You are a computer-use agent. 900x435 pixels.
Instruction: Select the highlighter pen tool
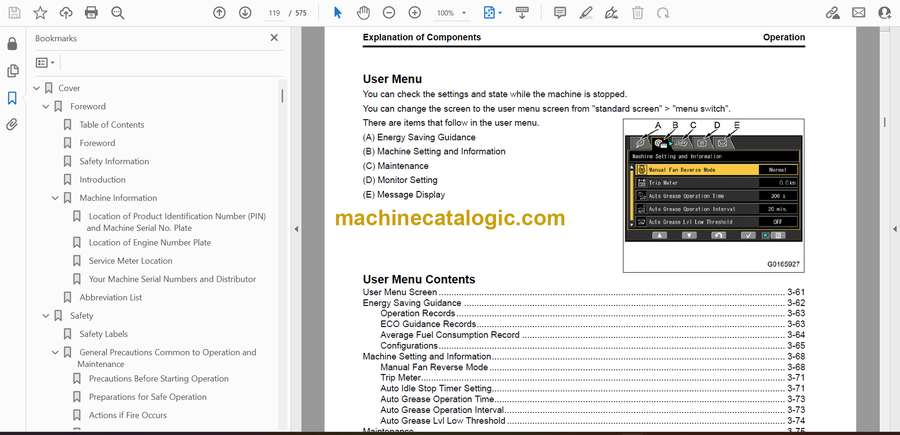tap(585, 13)
